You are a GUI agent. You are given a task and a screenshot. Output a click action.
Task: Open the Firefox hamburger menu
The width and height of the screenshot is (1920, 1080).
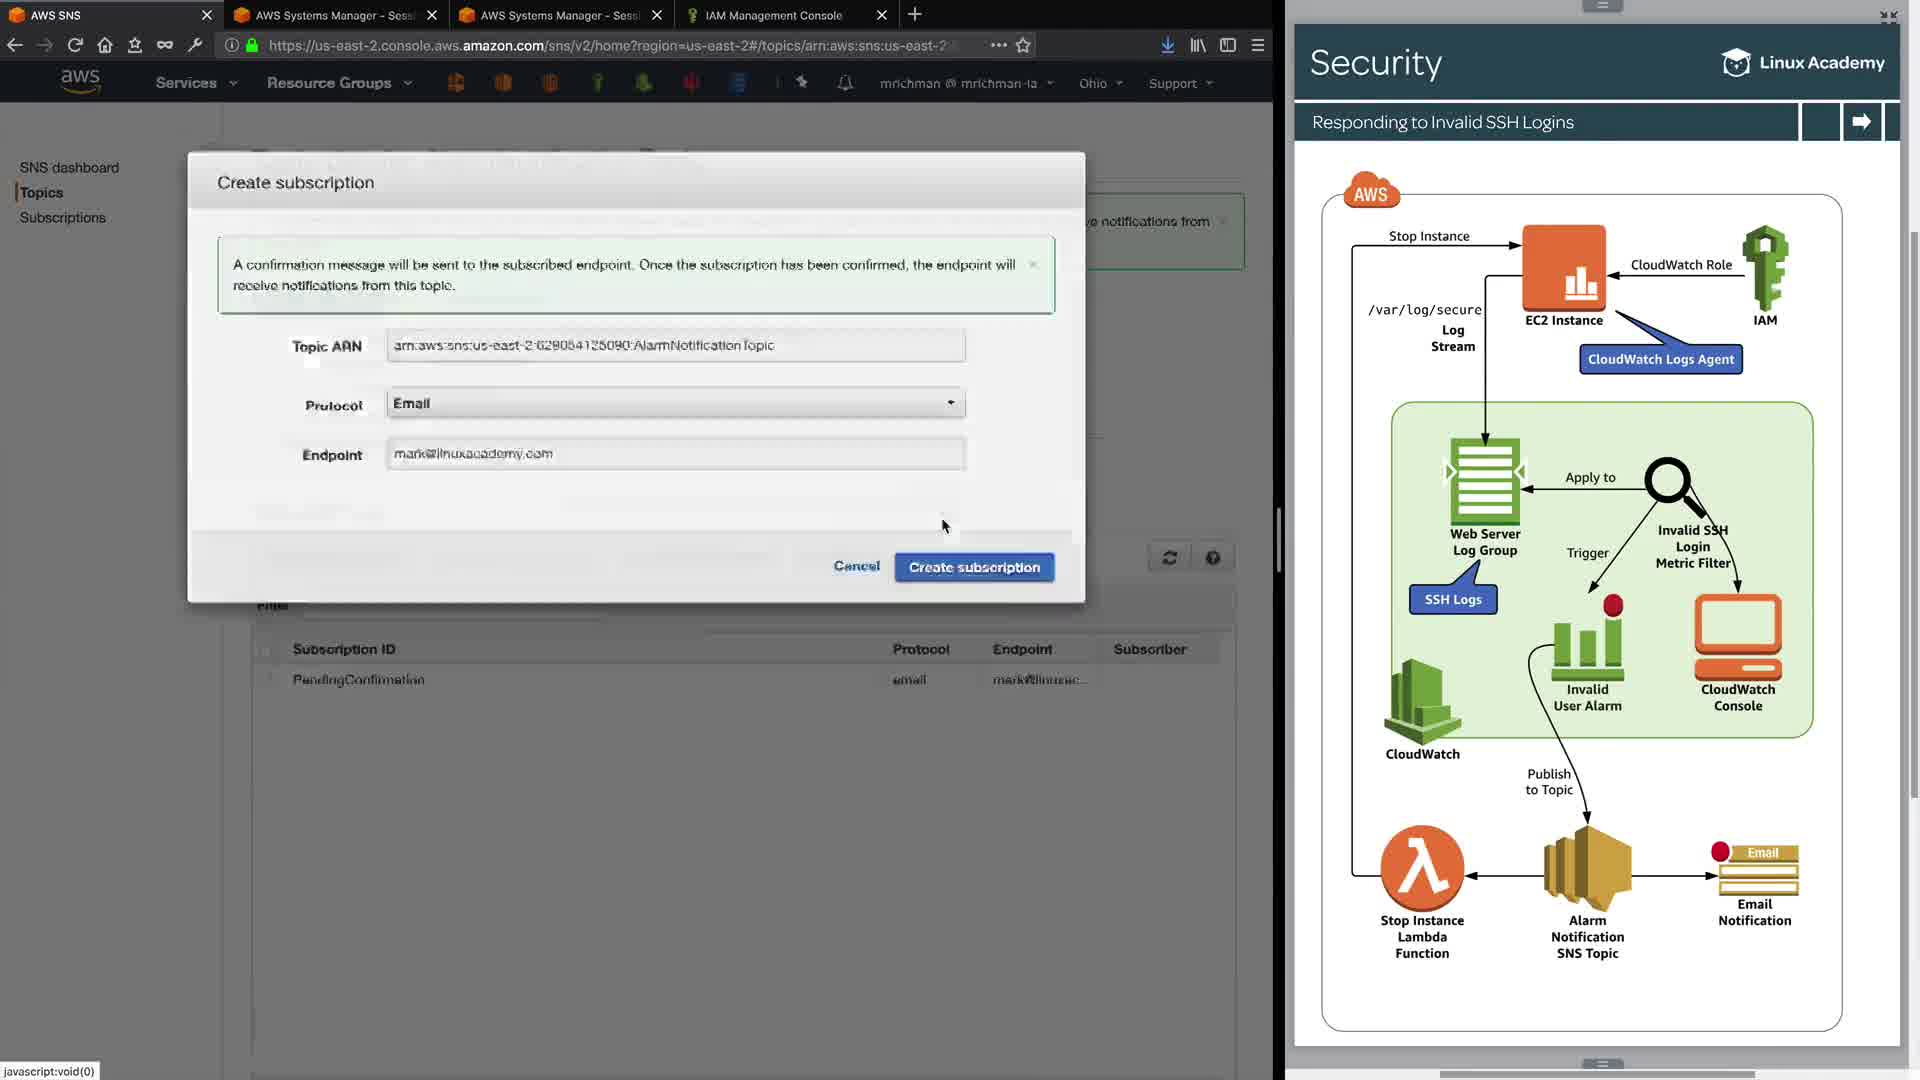coord(1258,45)
